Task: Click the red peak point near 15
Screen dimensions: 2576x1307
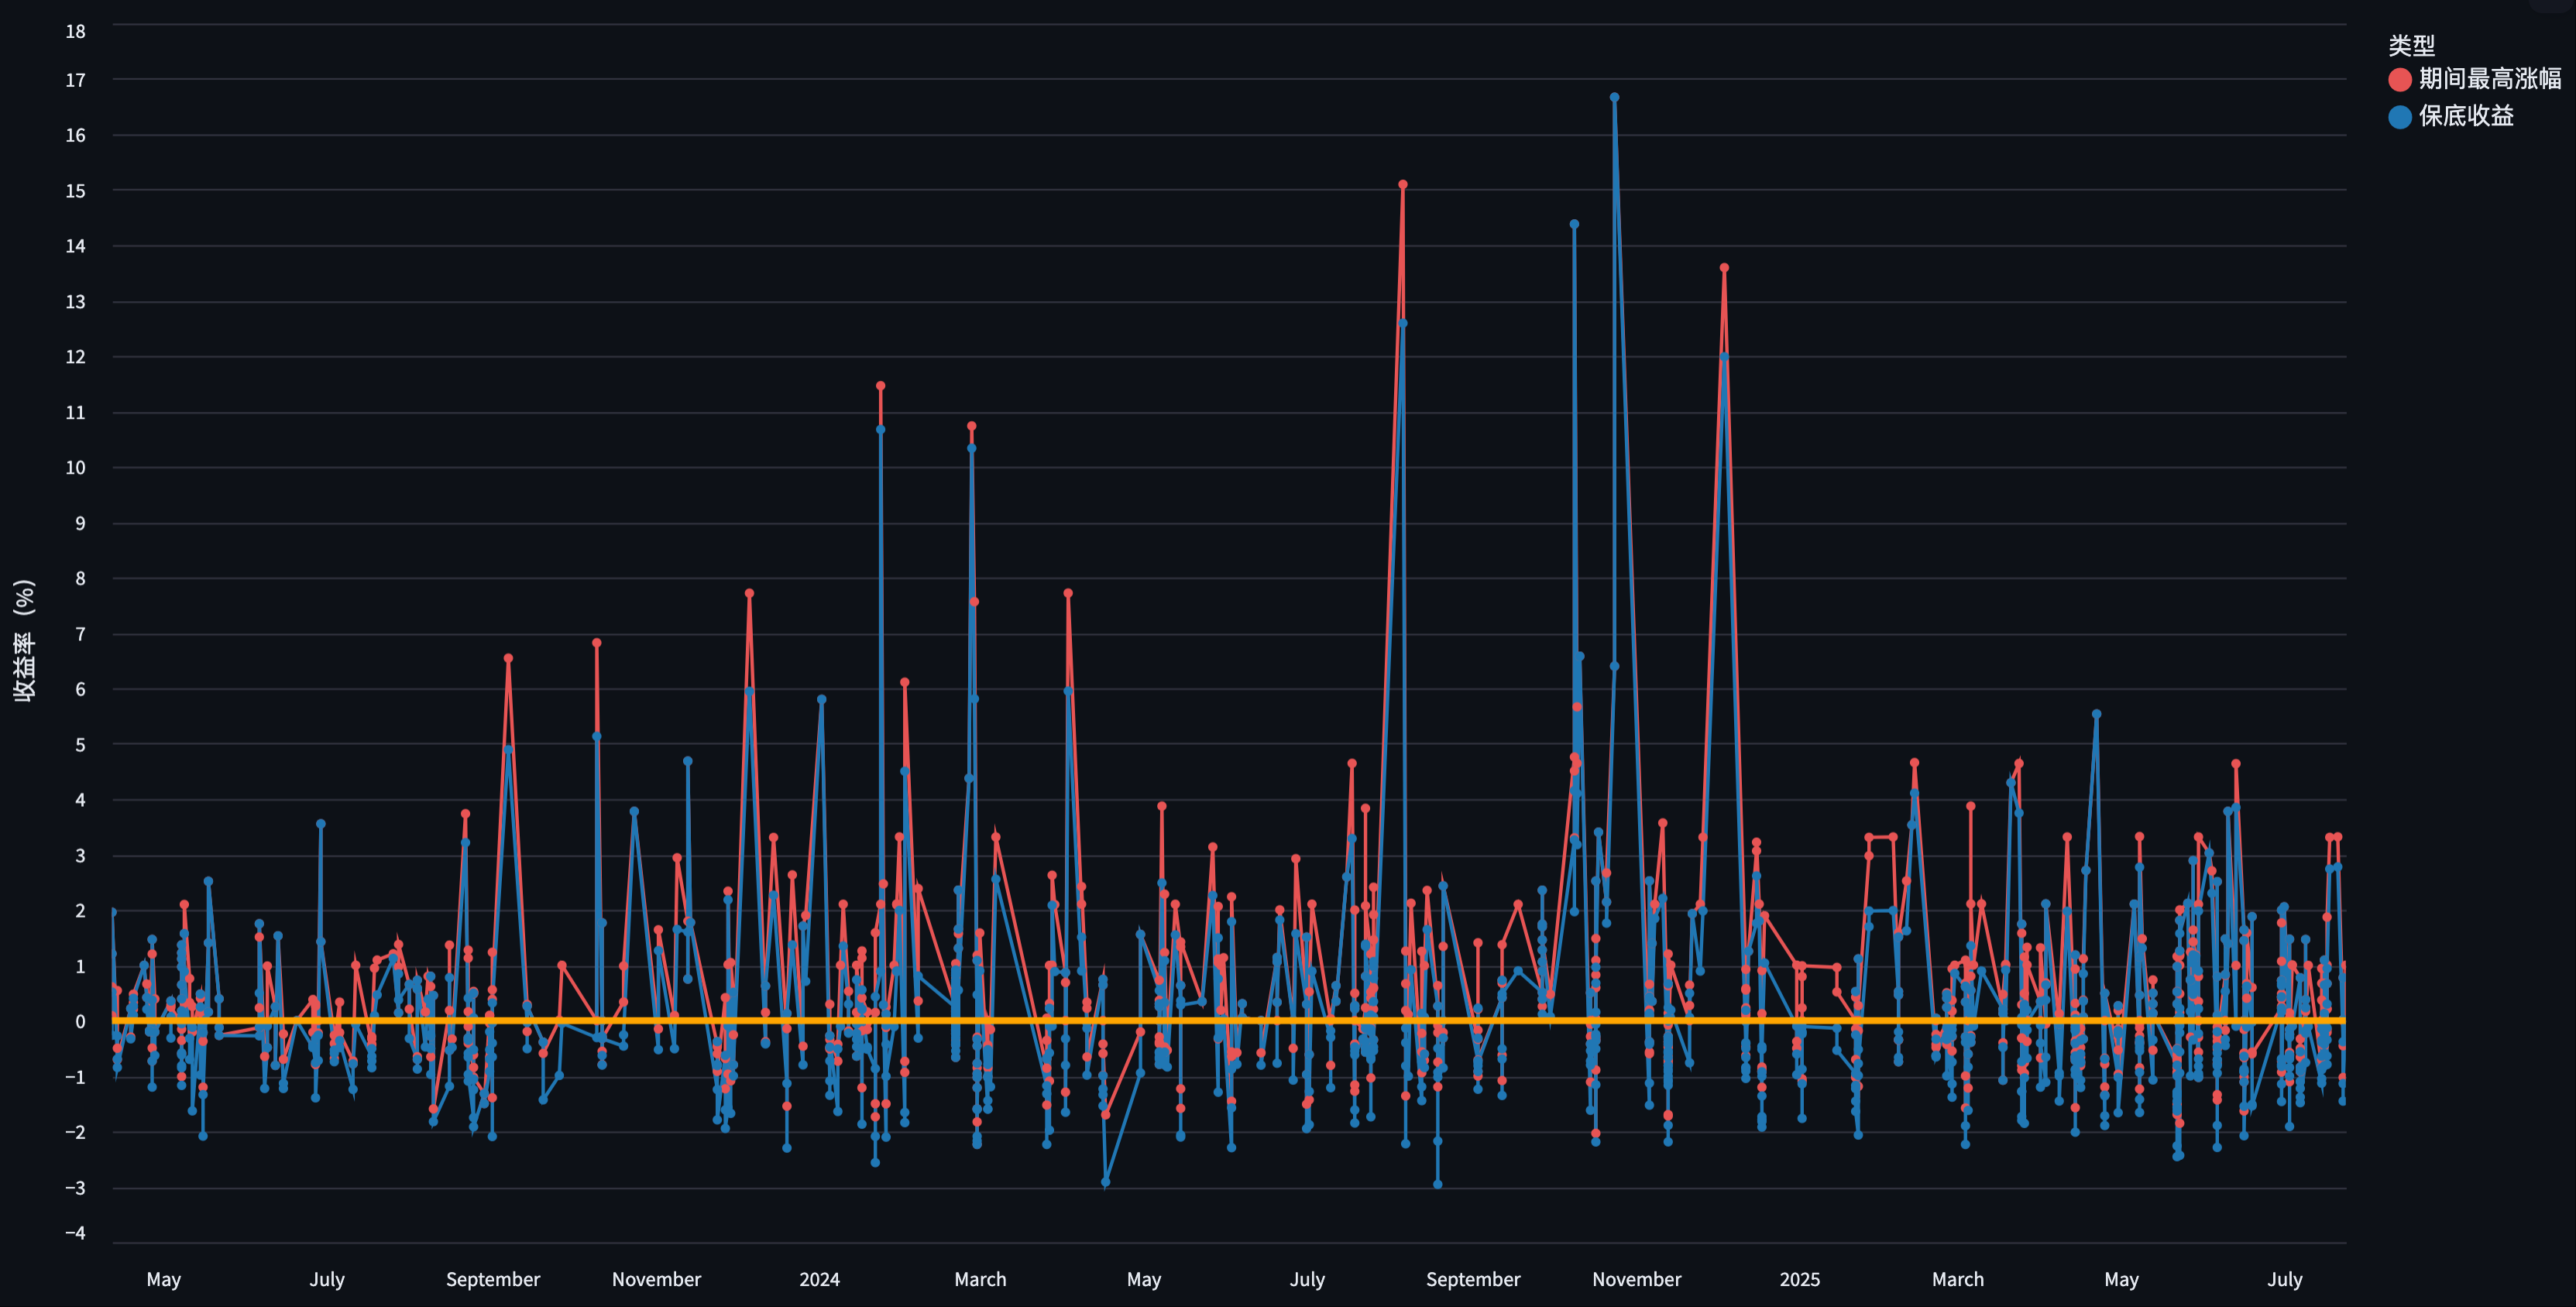Action: pos(1403,185)
